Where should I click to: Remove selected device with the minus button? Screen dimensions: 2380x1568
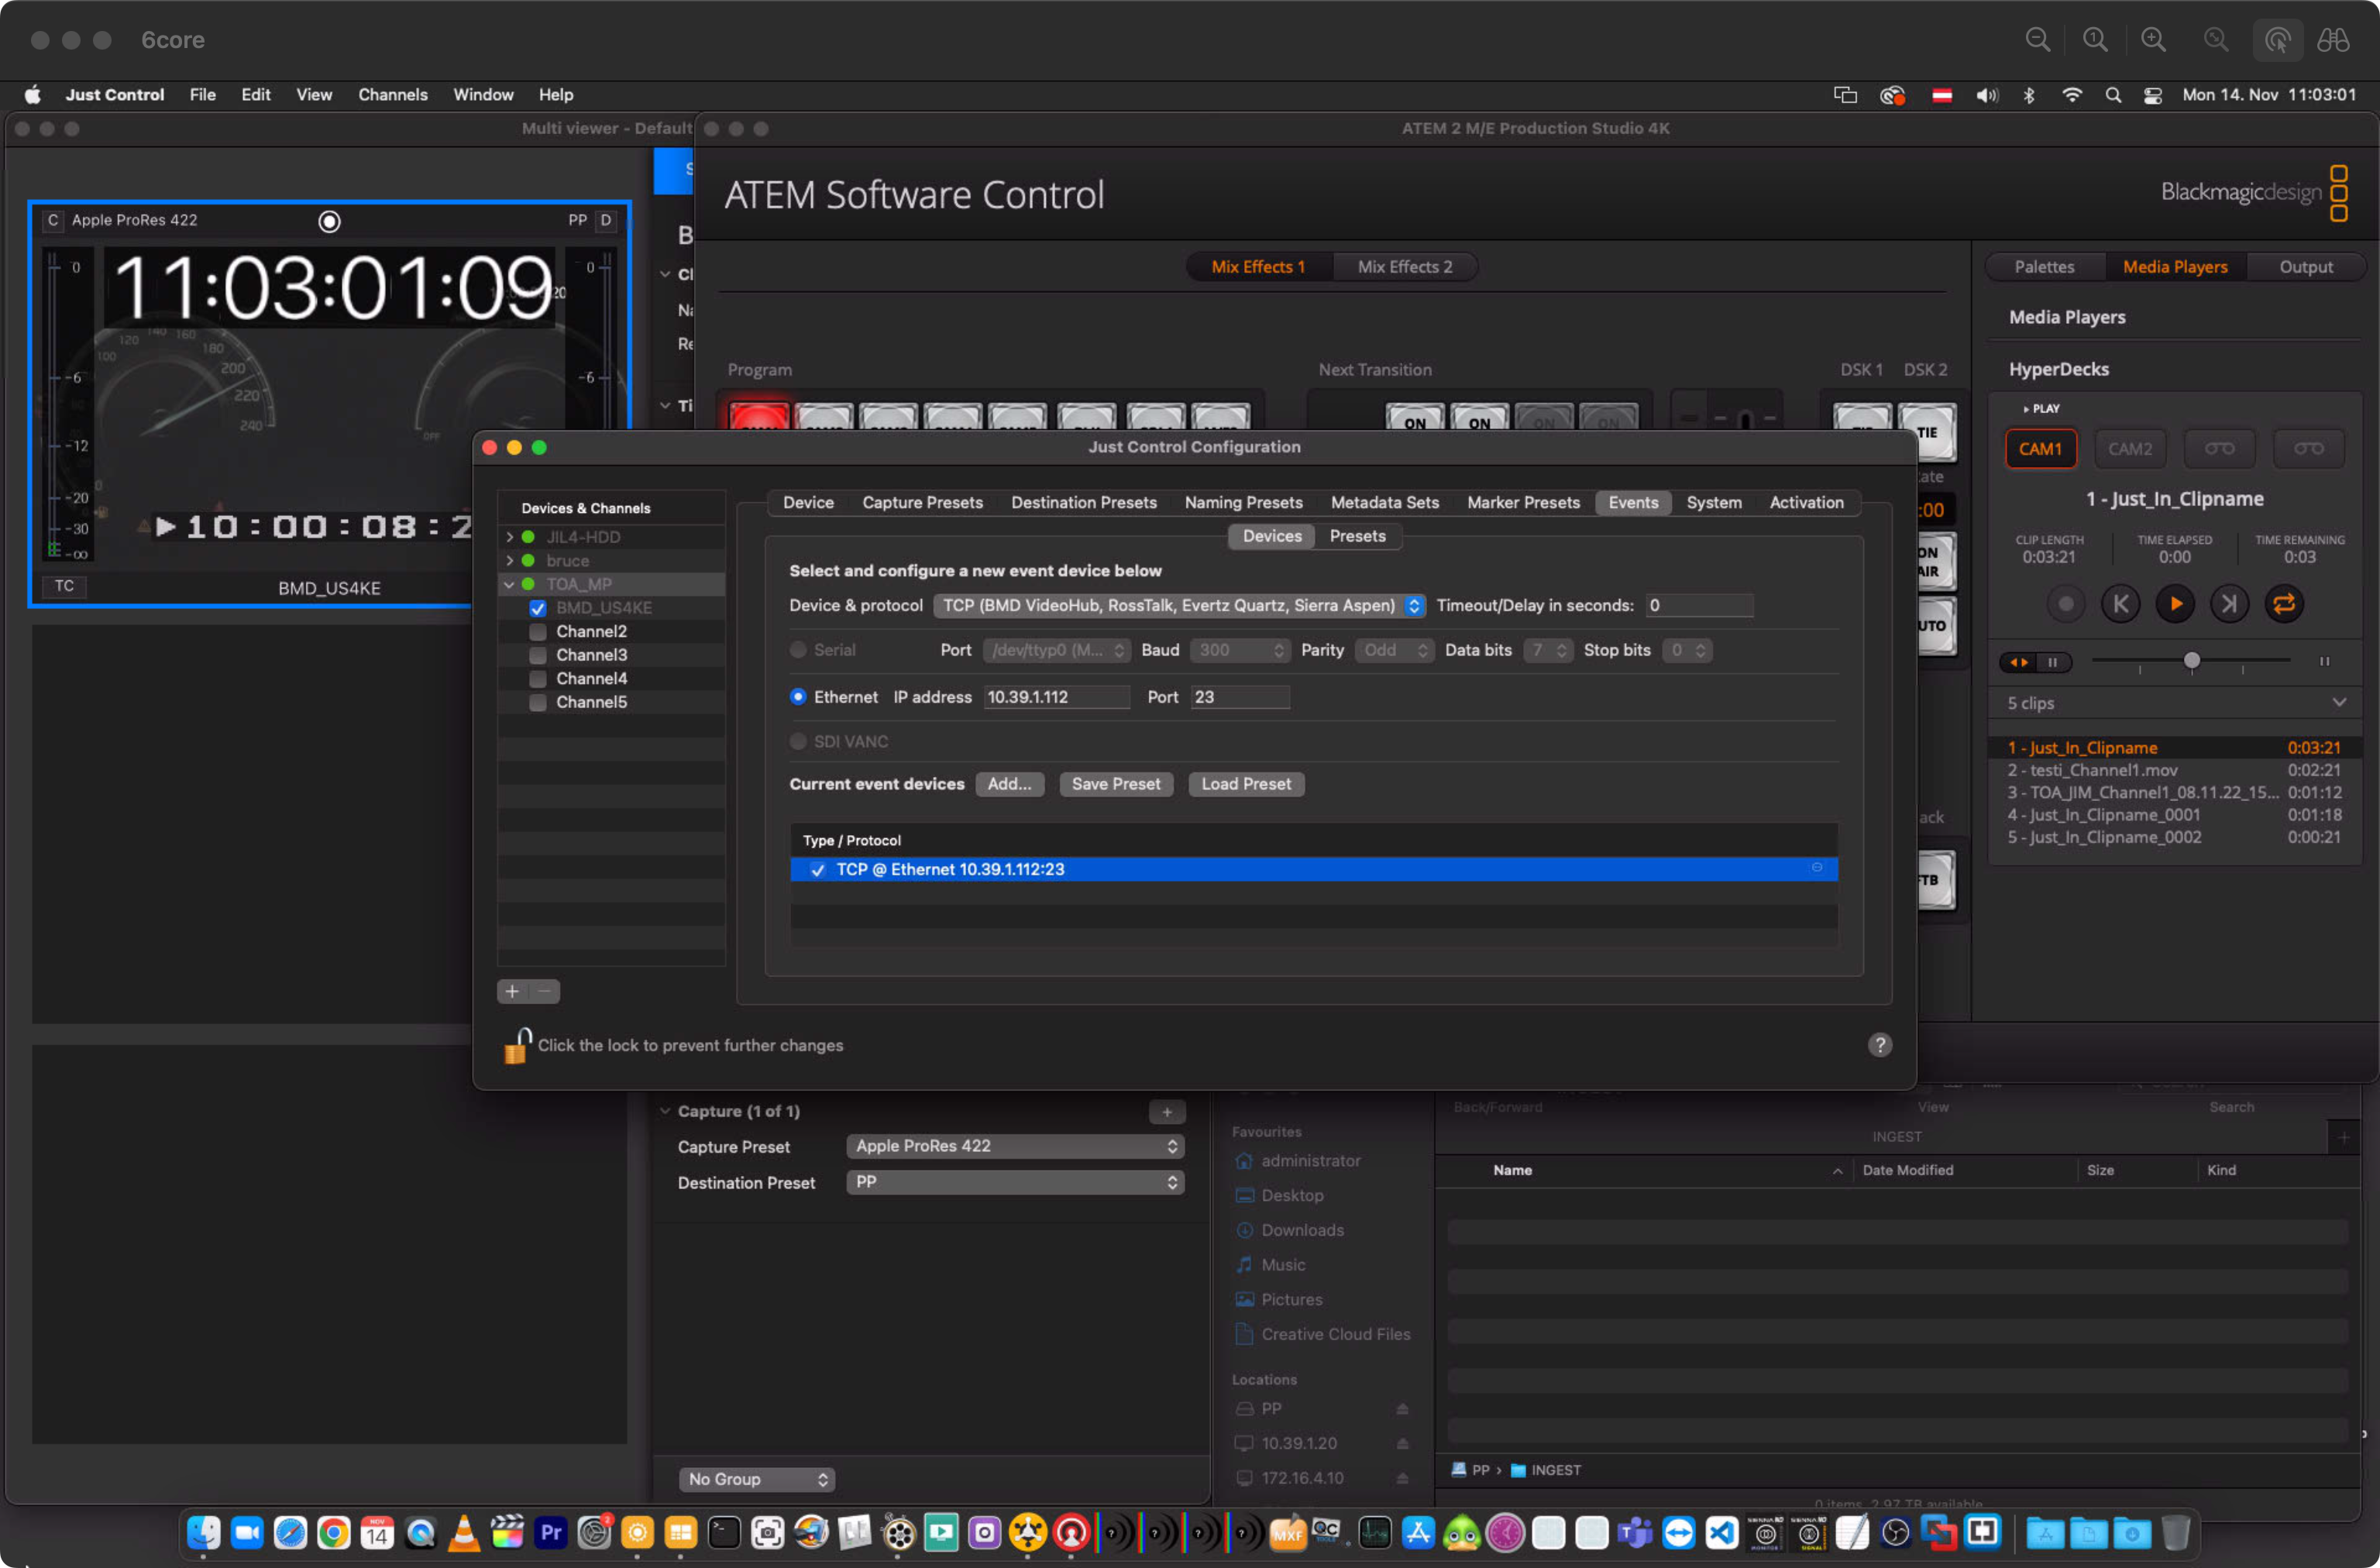[x=544, y=990]
